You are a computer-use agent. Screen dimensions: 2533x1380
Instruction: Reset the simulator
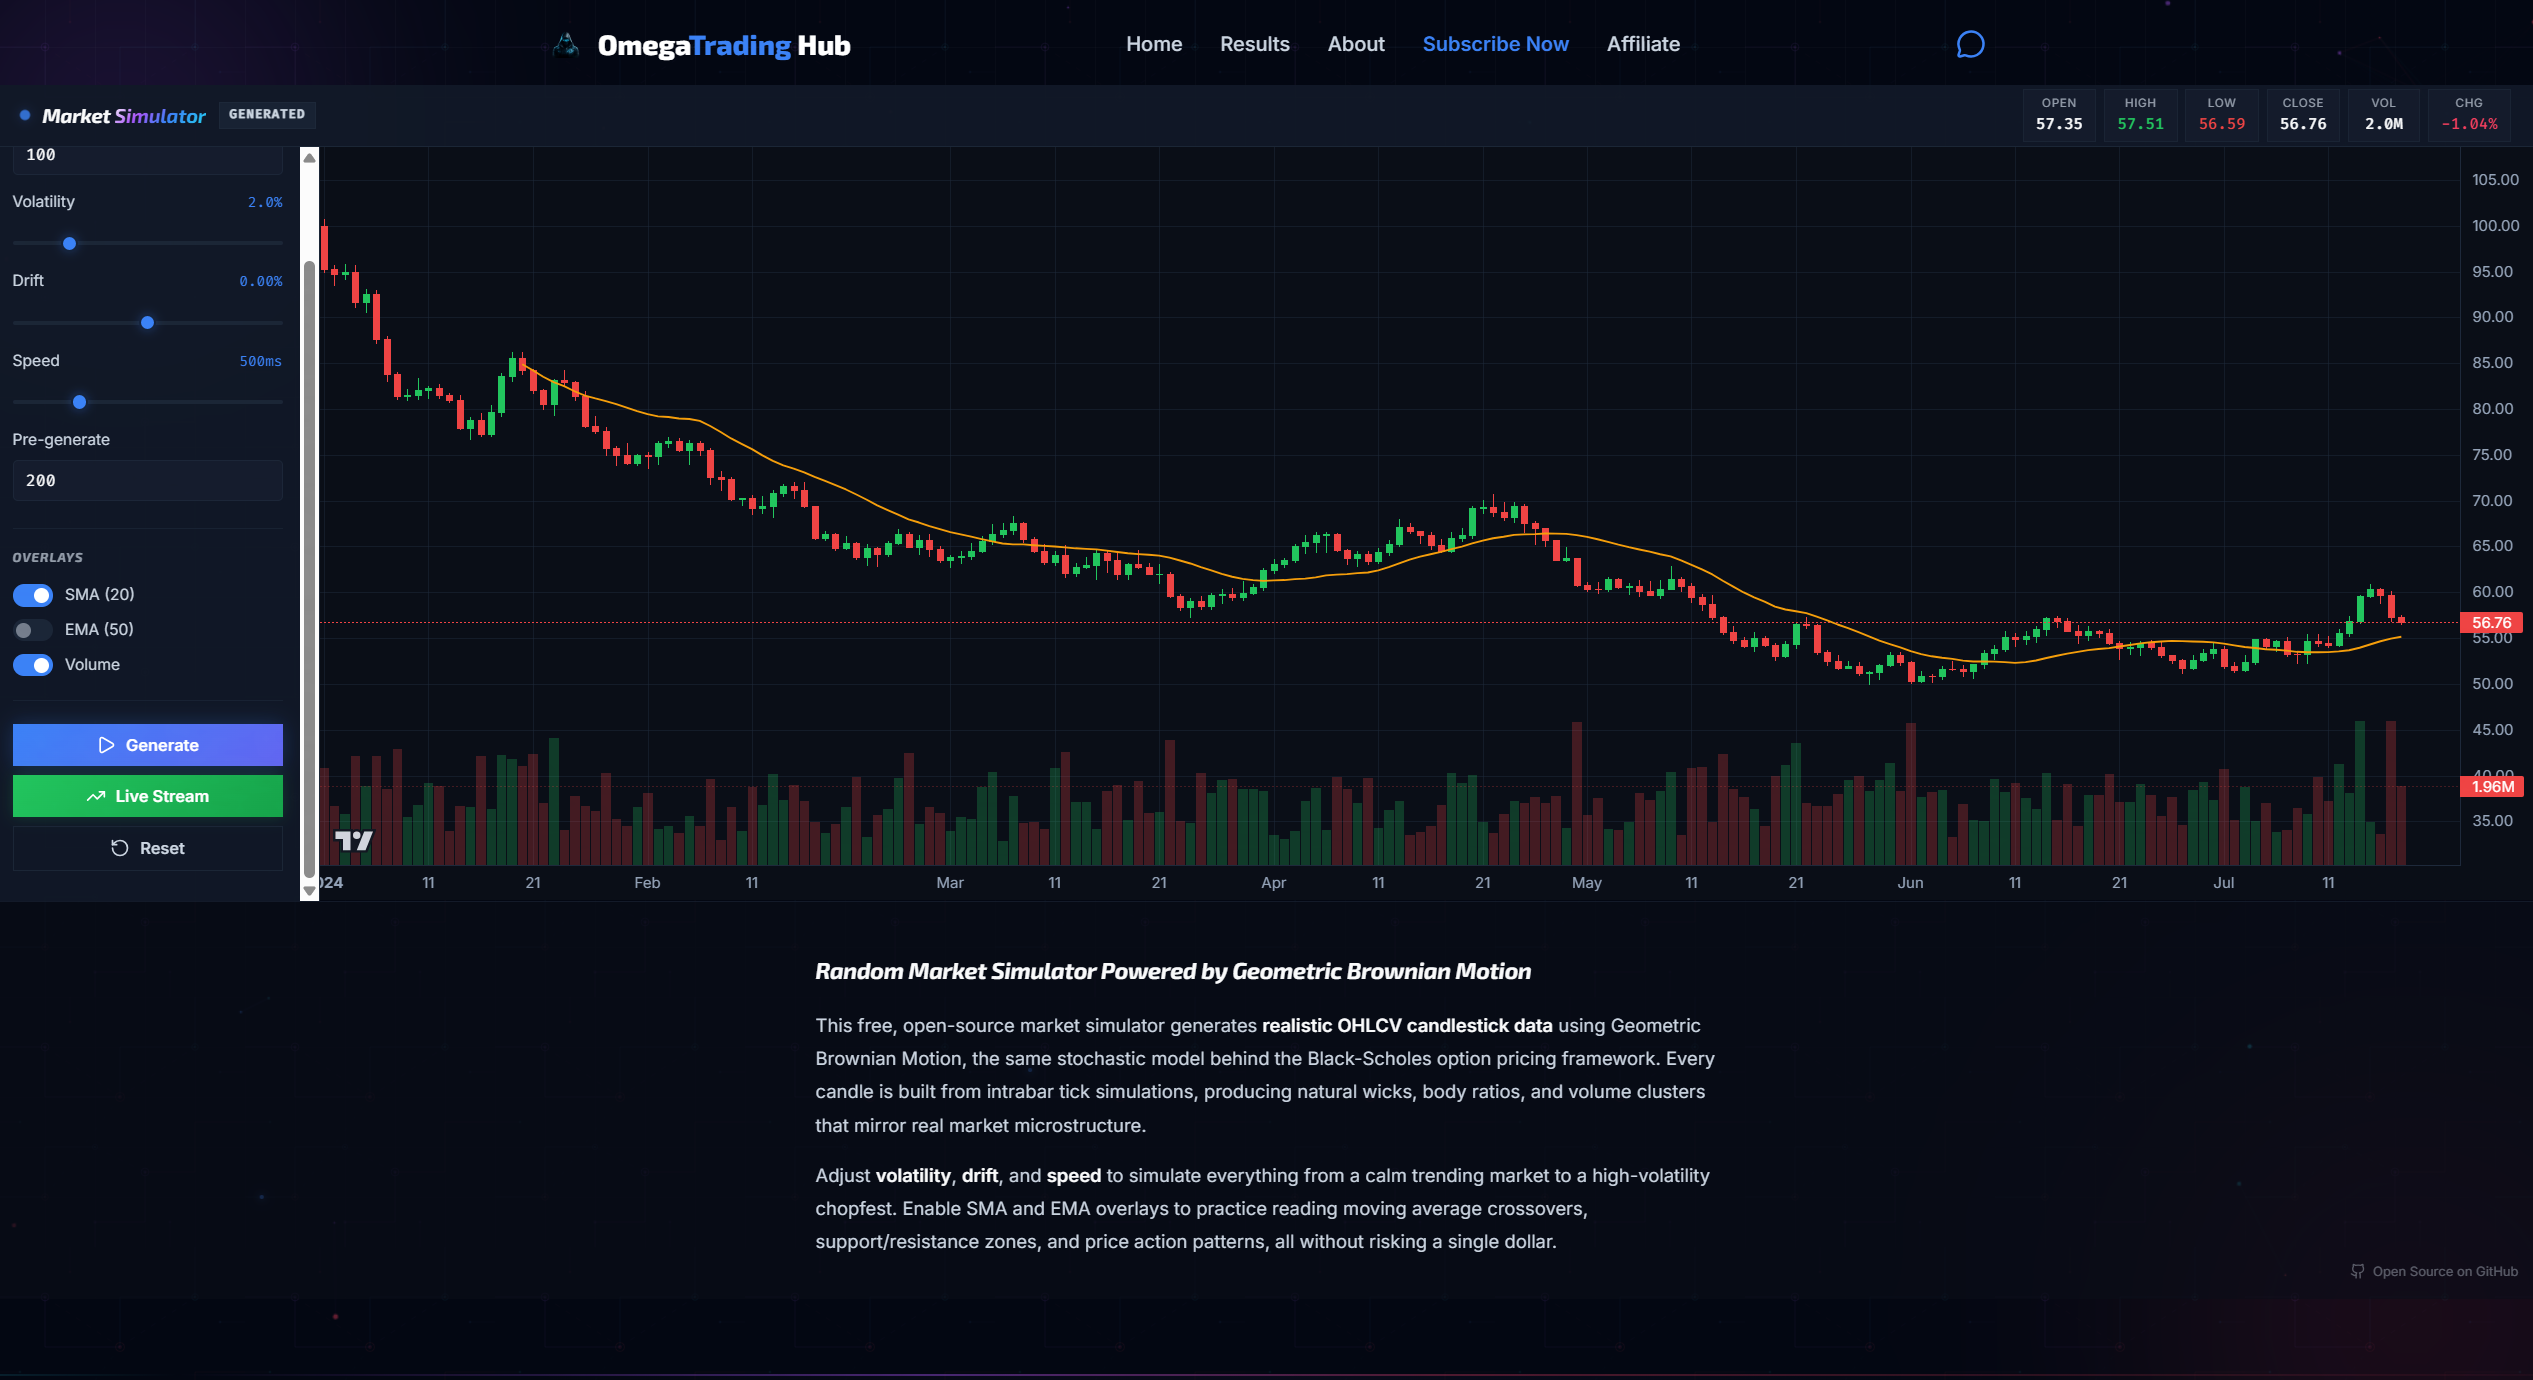[x=148, y=848]
